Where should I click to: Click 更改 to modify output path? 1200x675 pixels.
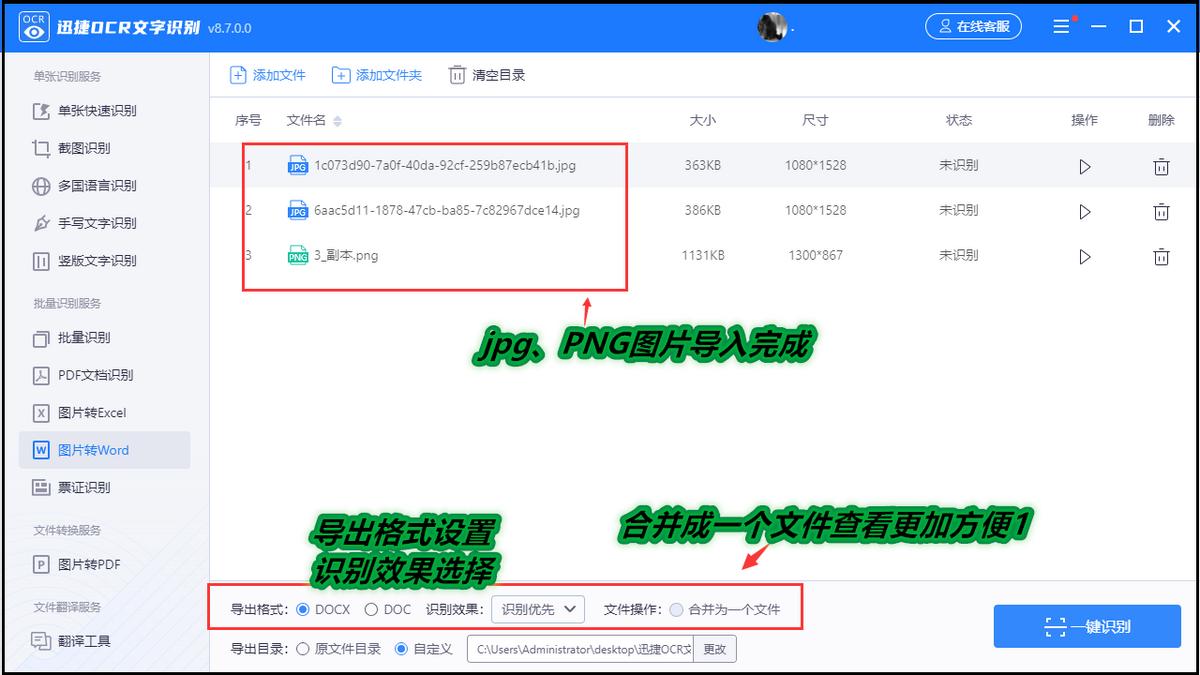tap(716, 648)
